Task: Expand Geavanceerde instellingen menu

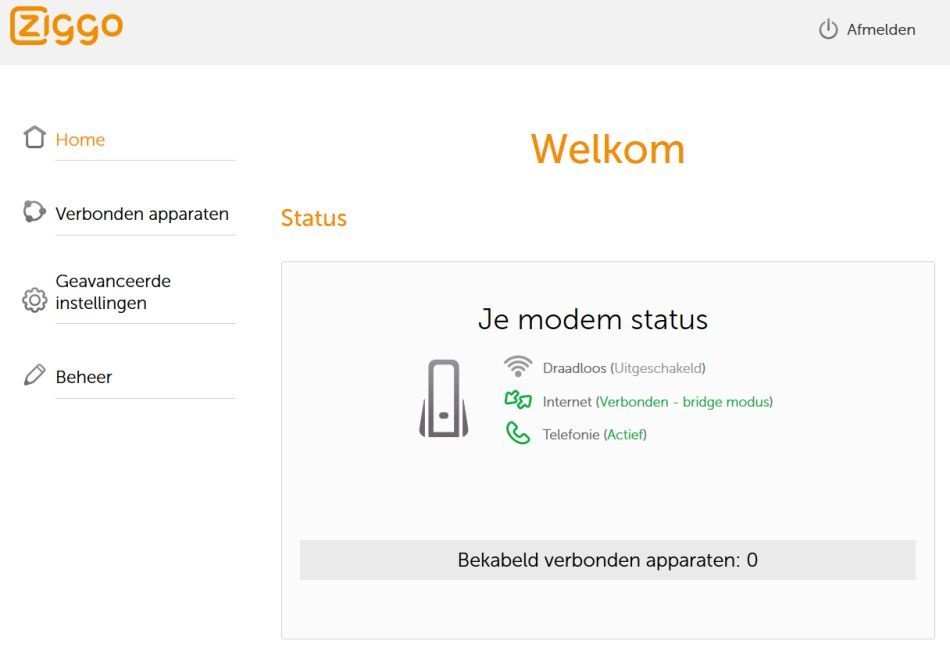Action: [x=113, y=292]
